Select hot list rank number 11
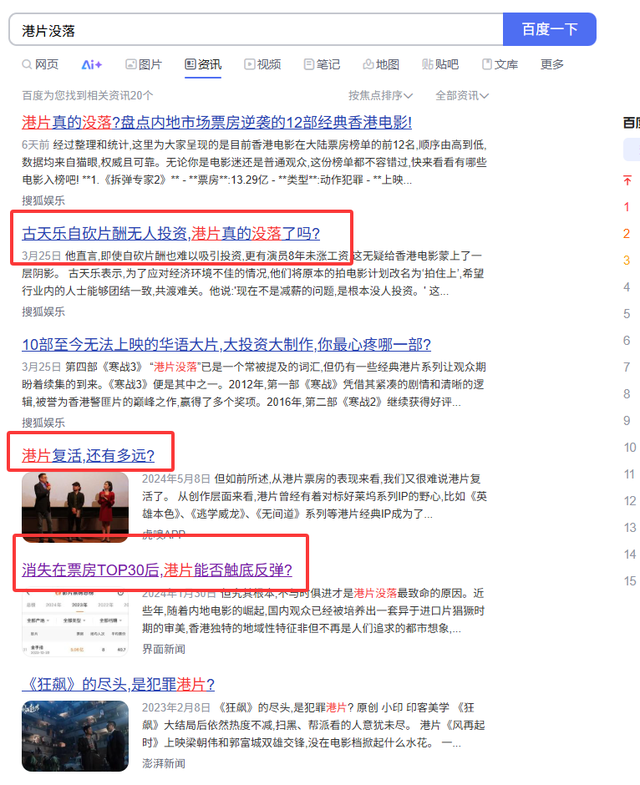Image resolution: width=640 pixels, height=785 pixels. 629,474
